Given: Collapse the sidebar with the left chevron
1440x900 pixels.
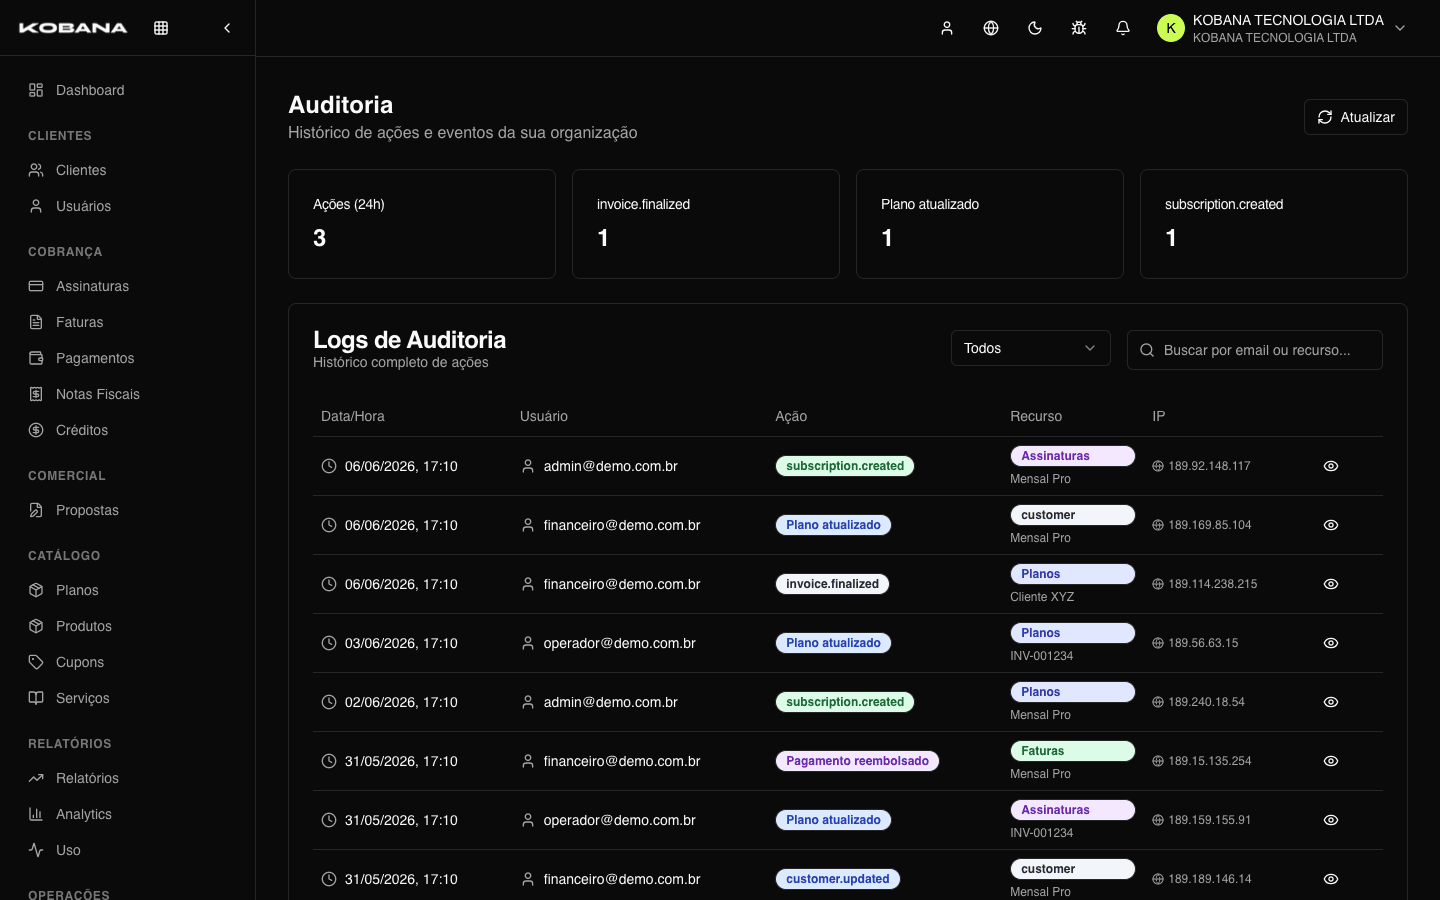Looking at the screenshot, I should (227, 28).
